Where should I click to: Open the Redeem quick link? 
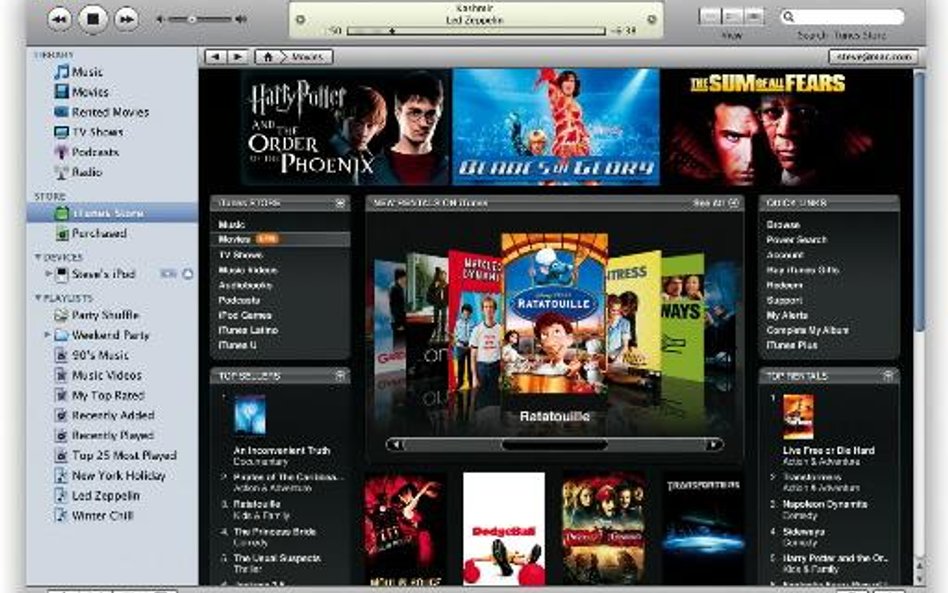[x=784, y=285]
